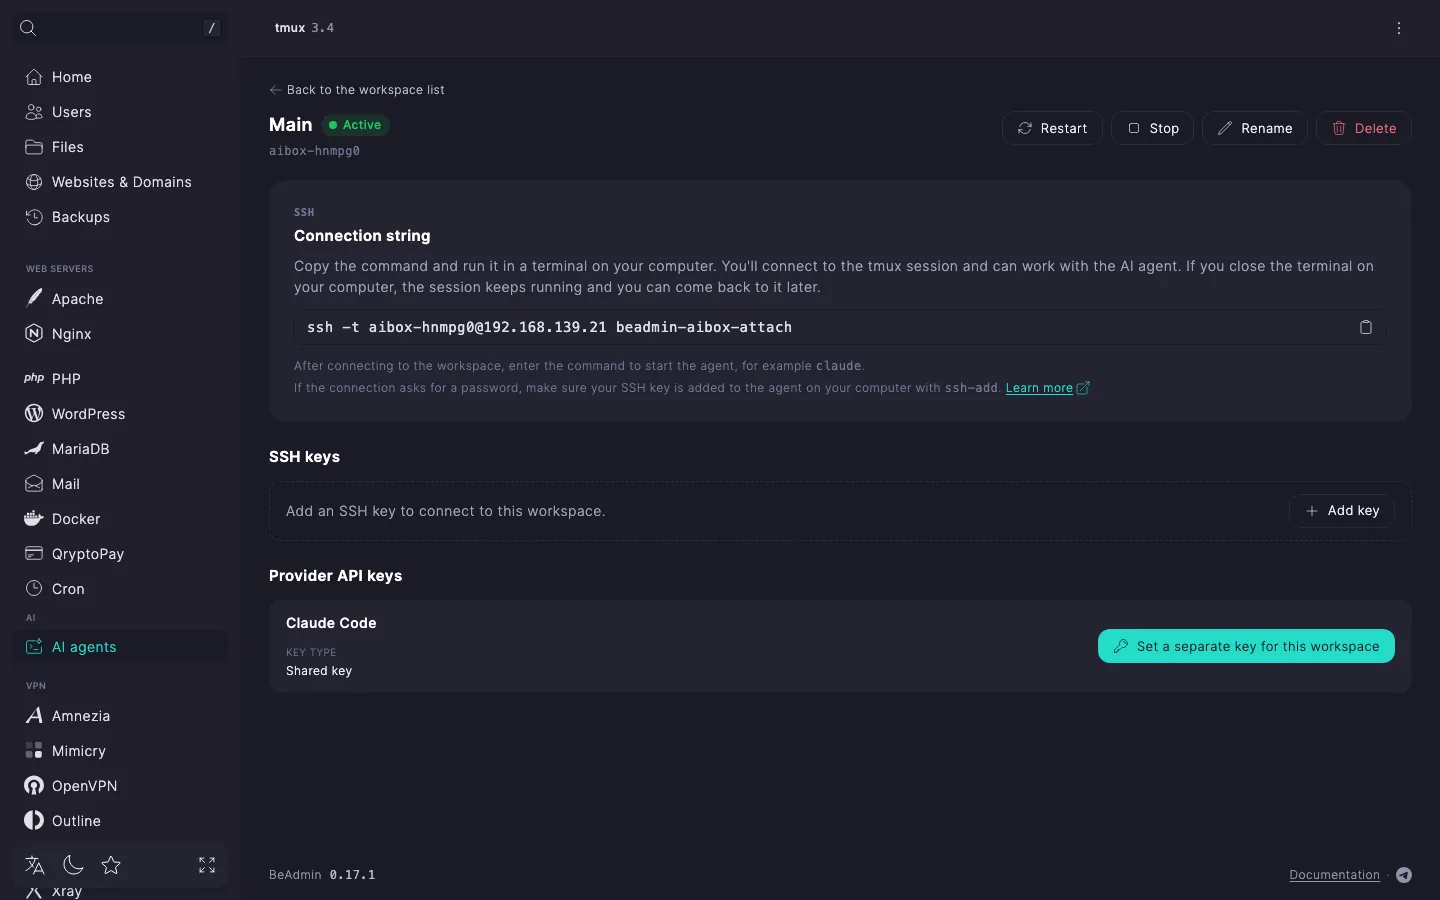Image resolution: width=1440 pixels, height=900 pixels.
Task: Click the Mail envelope icon
Action: 34,484
